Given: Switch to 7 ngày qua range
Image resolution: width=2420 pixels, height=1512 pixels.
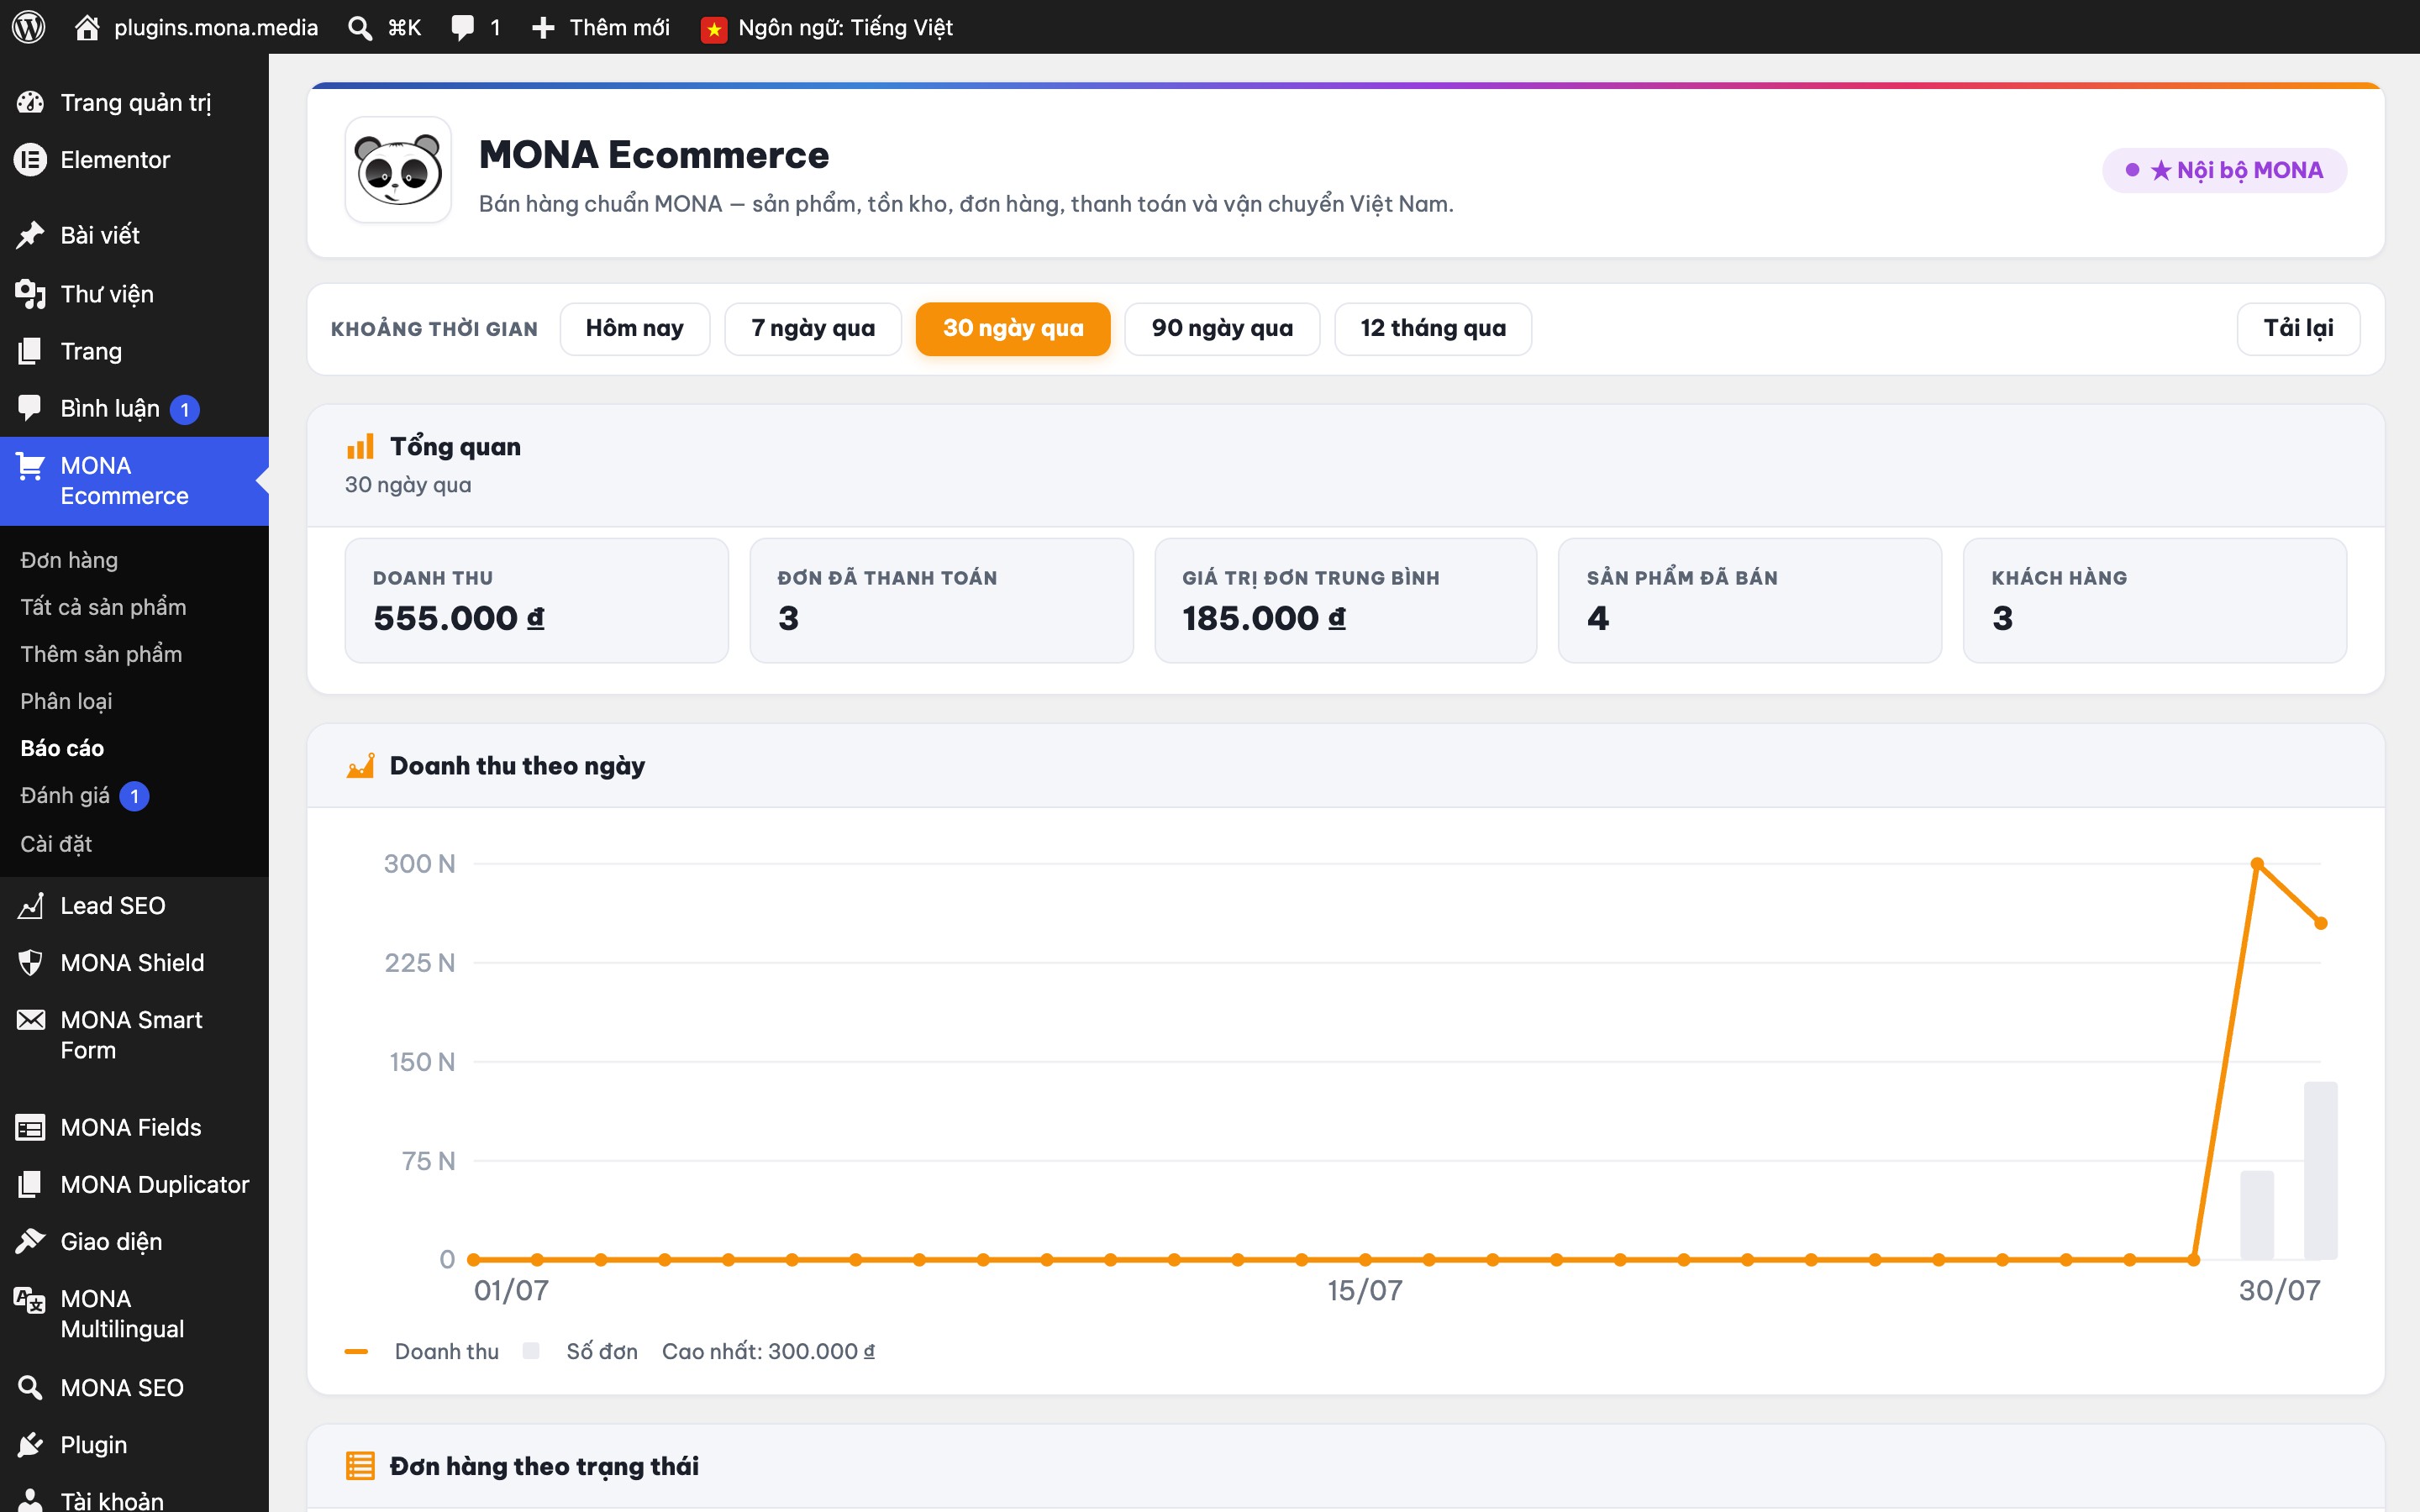Looking at the screenshot, I should click(813, 329).
